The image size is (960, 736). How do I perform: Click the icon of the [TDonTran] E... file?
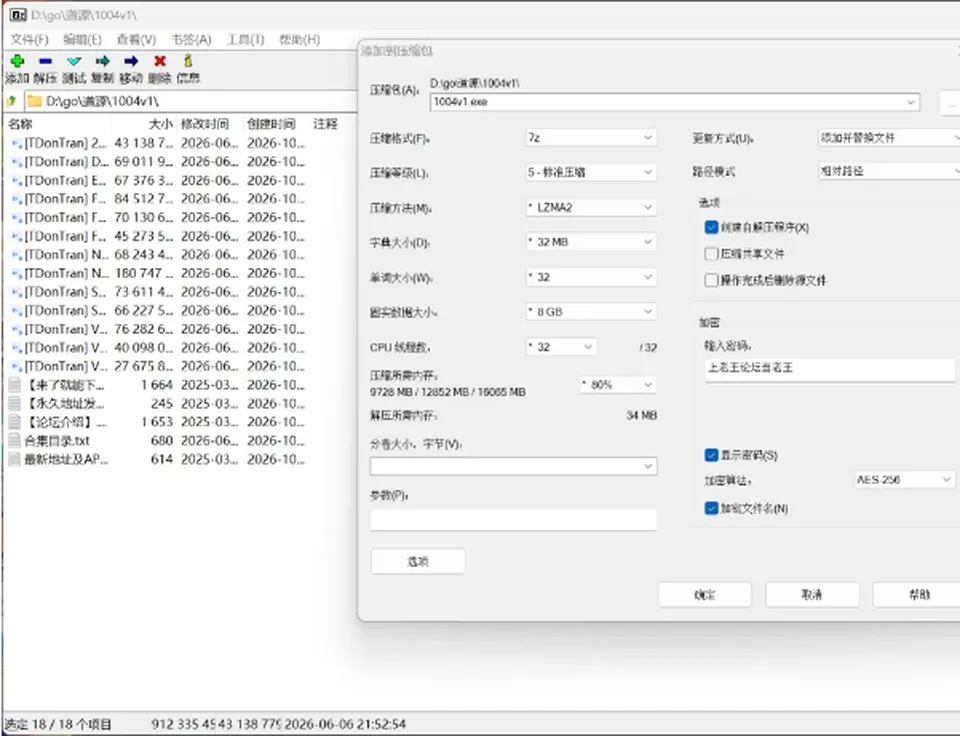point(17,181)
